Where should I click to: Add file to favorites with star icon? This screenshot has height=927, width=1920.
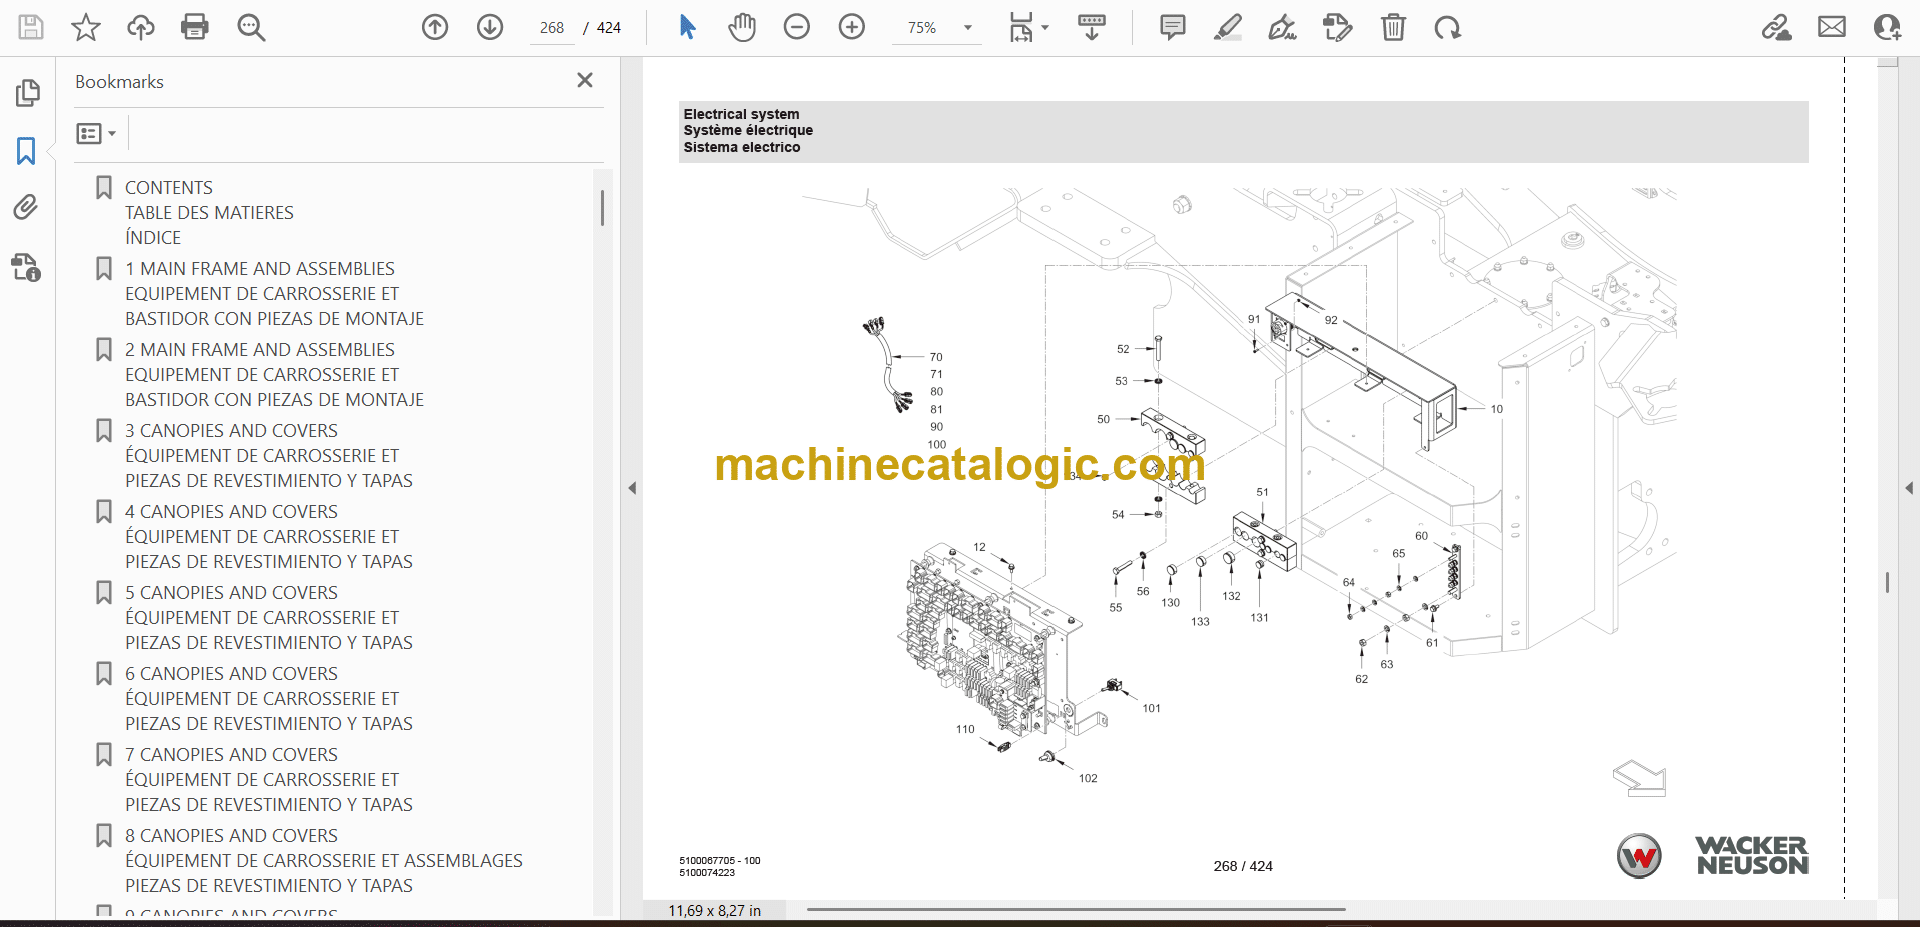click(86, 27)
